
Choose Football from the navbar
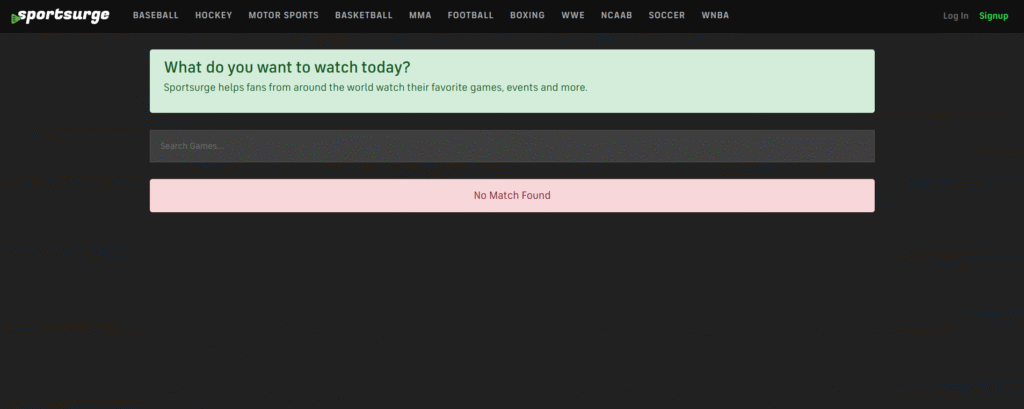point(470,16)
